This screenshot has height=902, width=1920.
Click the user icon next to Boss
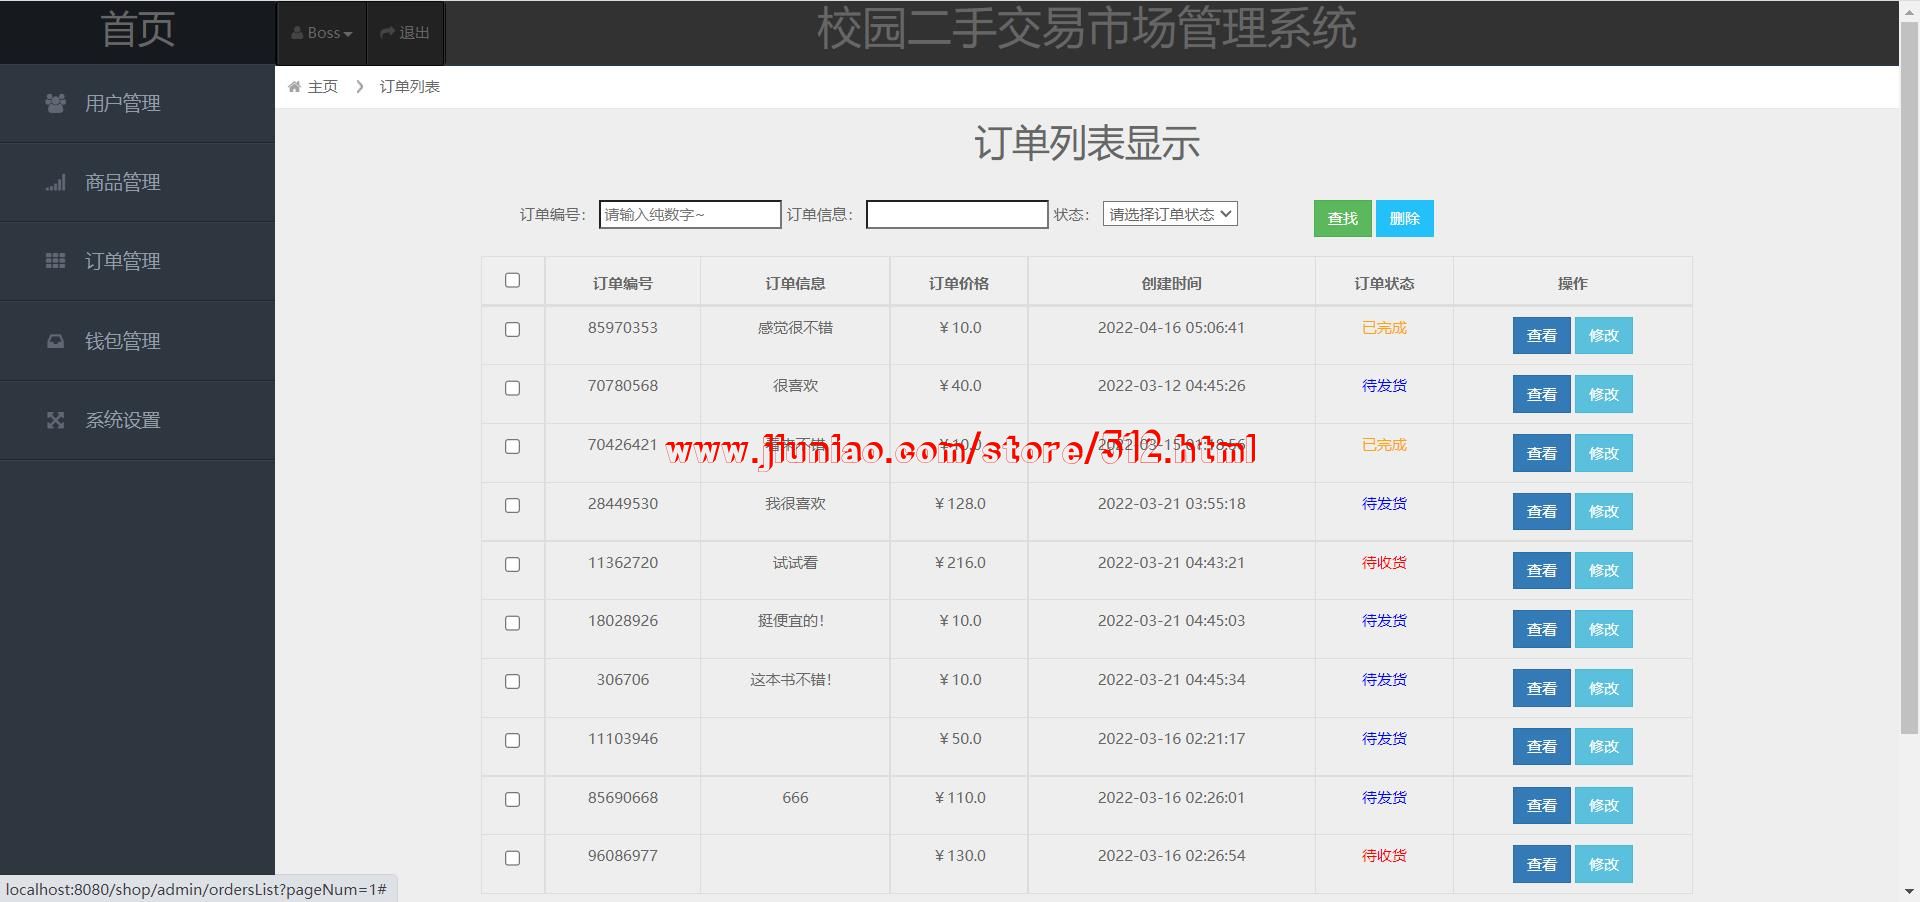297,33
